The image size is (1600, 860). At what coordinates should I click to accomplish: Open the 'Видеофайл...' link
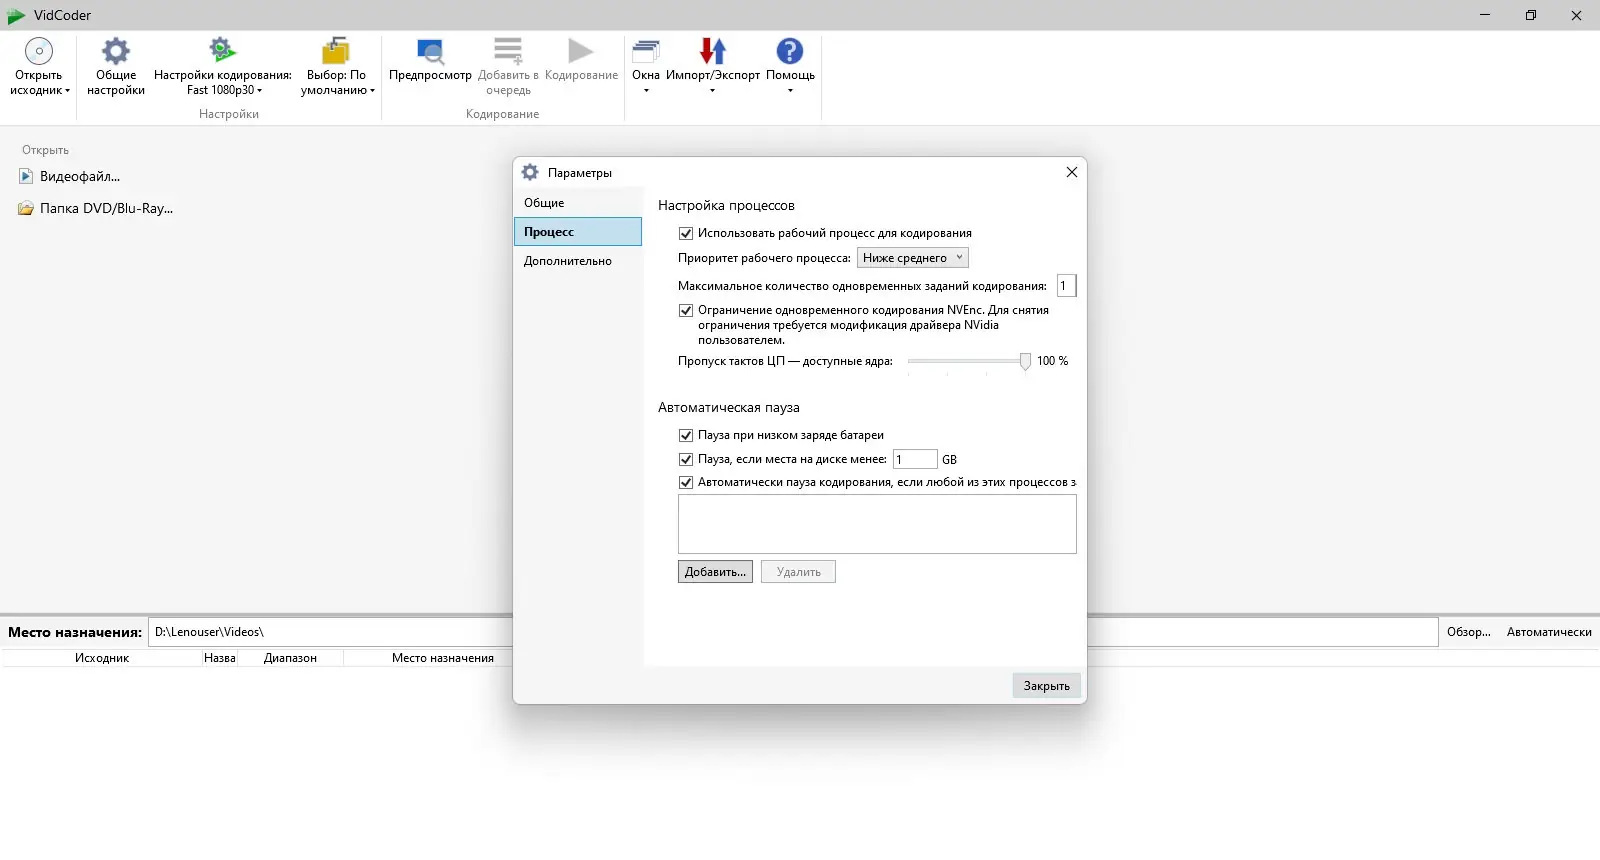coord(80,177)
